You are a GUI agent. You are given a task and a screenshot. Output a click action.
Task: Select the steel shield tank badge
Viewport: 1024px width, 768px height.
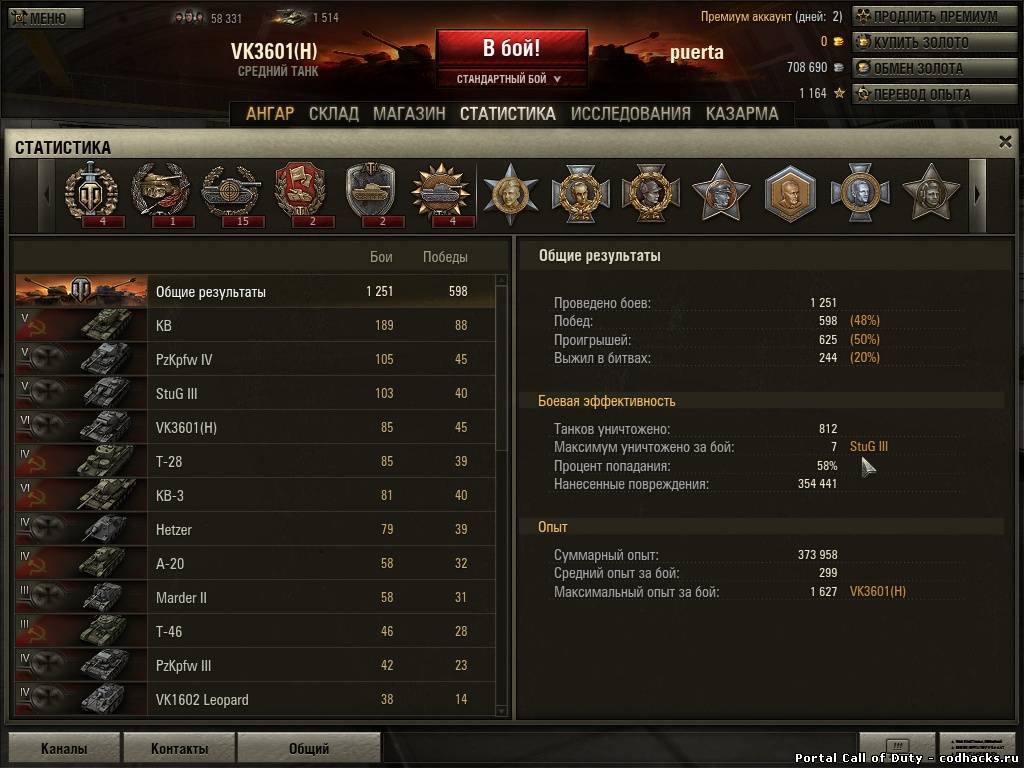[370, 192]
